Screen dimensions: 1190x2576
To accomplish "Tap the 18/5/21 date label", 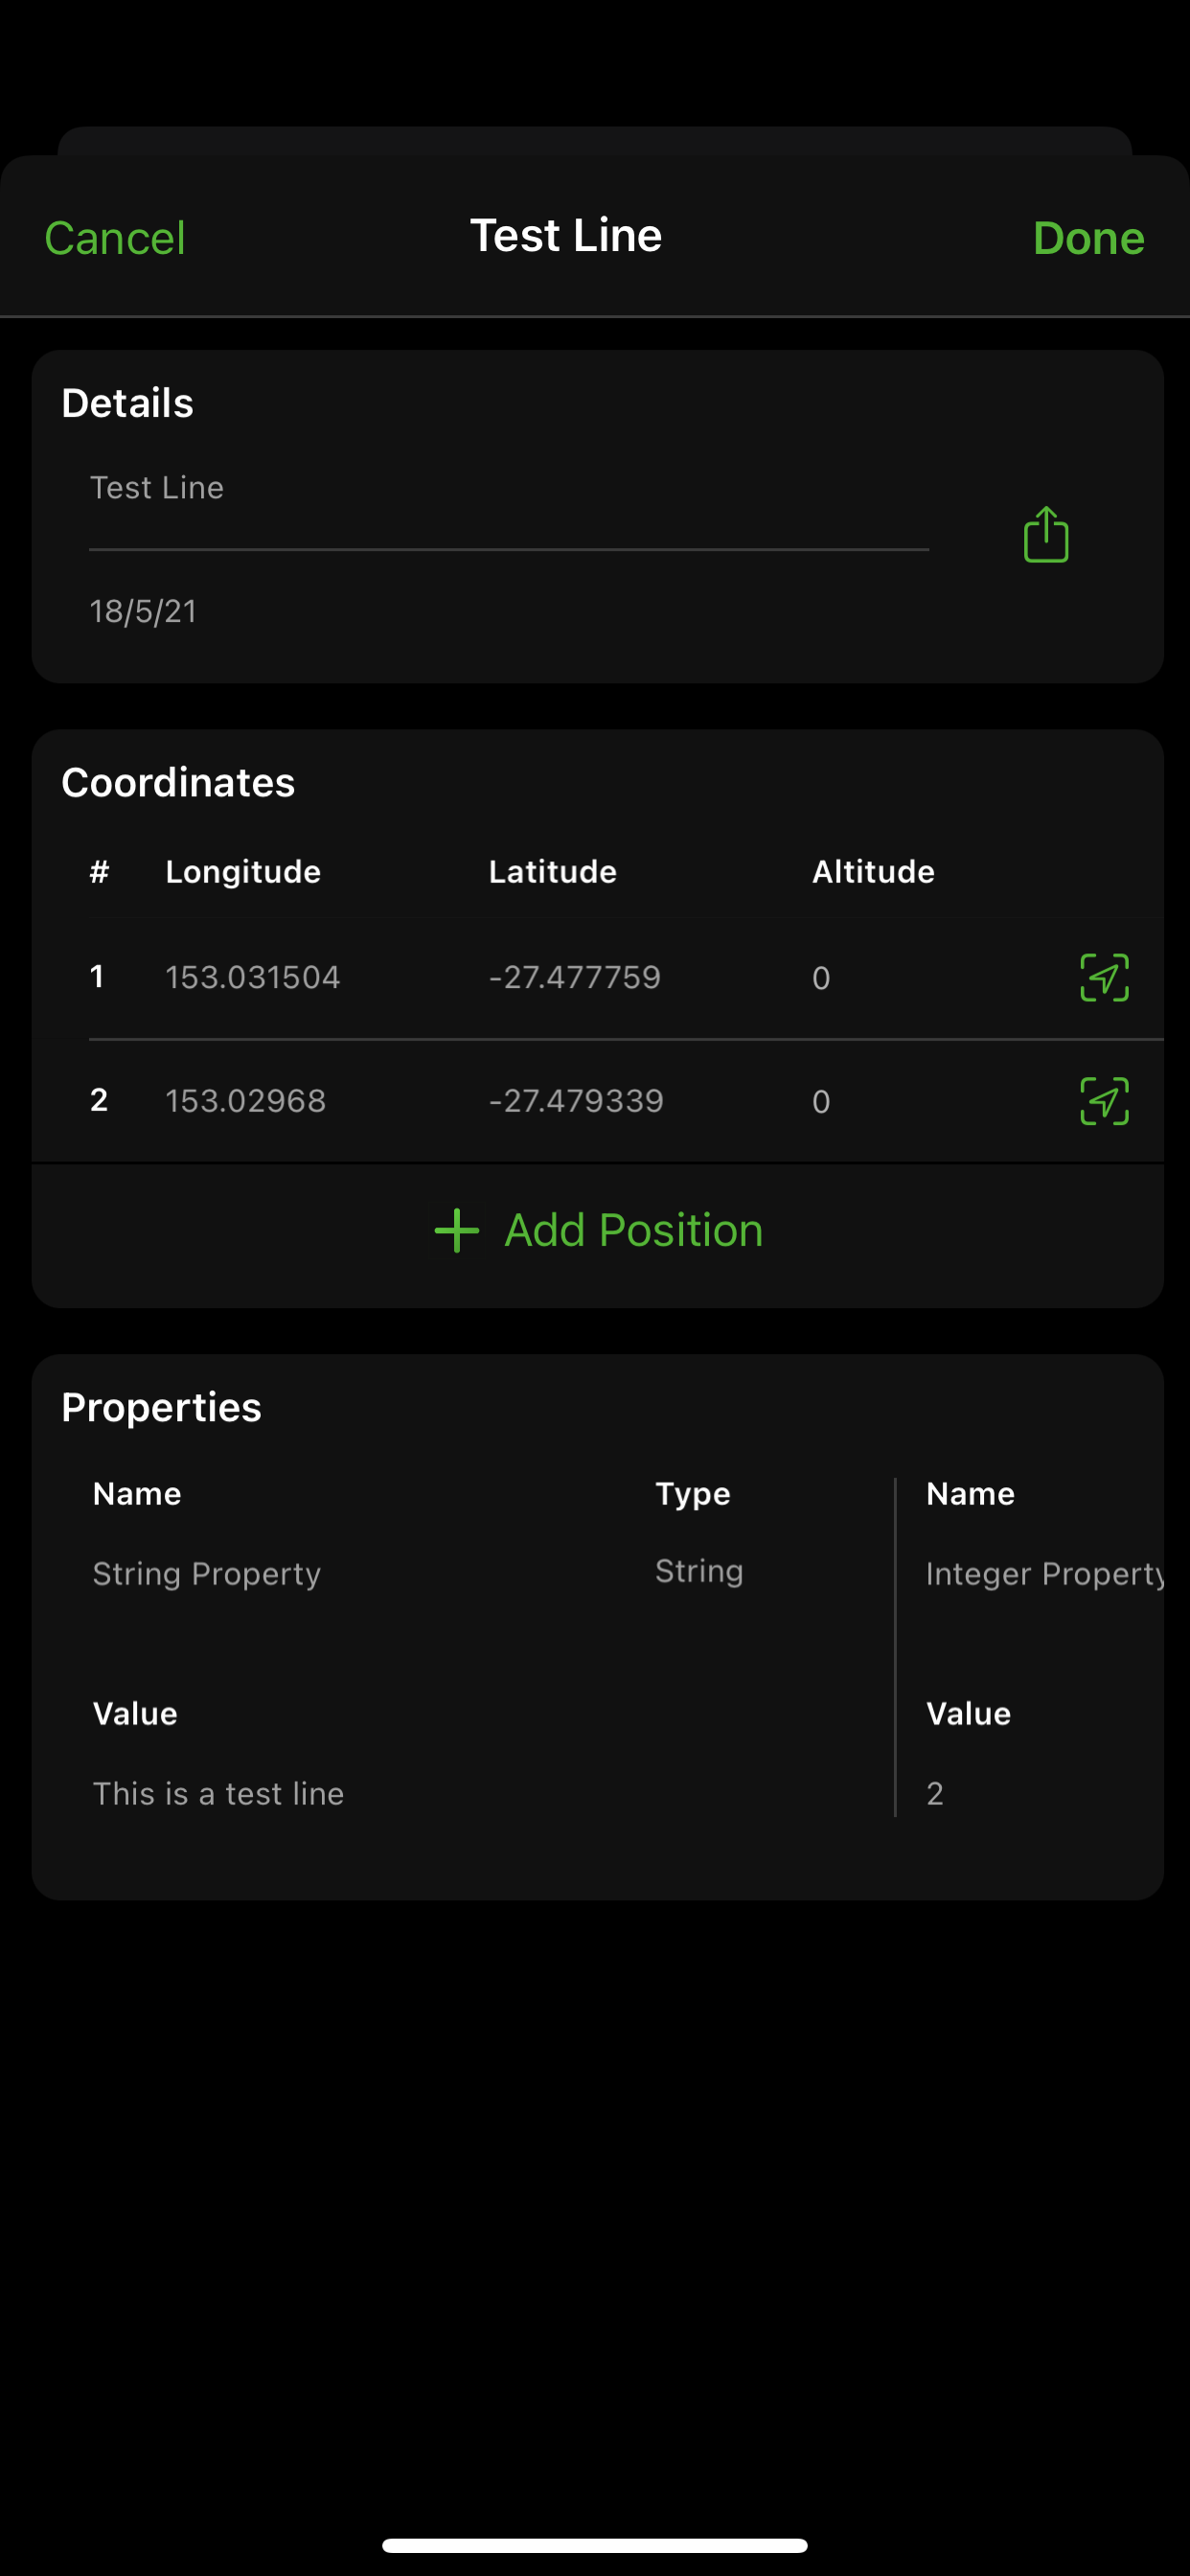I will coord(143,611).
